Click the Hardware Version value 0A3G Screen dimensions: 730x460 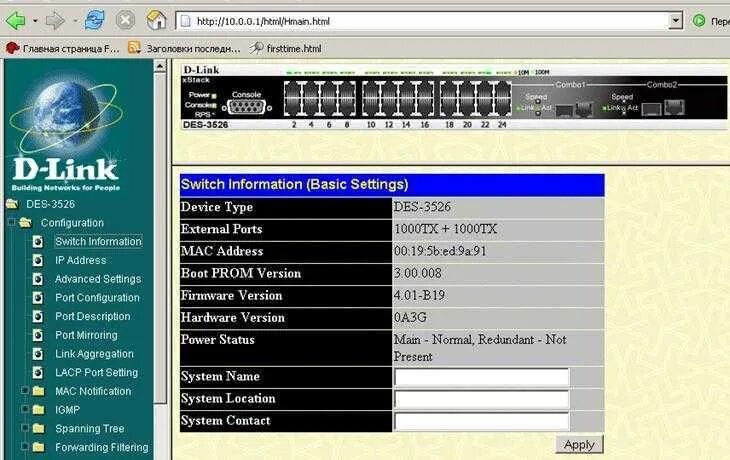(x=410, y=318)
